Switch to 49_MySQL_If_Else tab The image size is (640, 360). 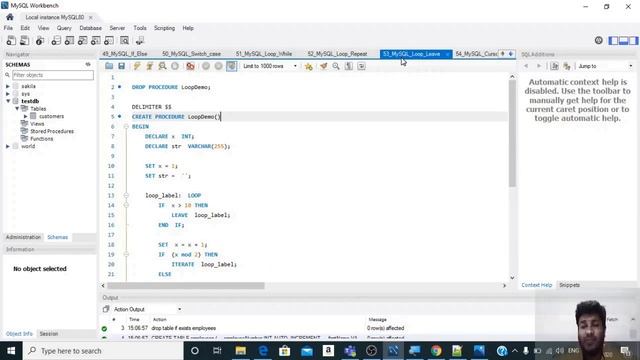(125, 54)
